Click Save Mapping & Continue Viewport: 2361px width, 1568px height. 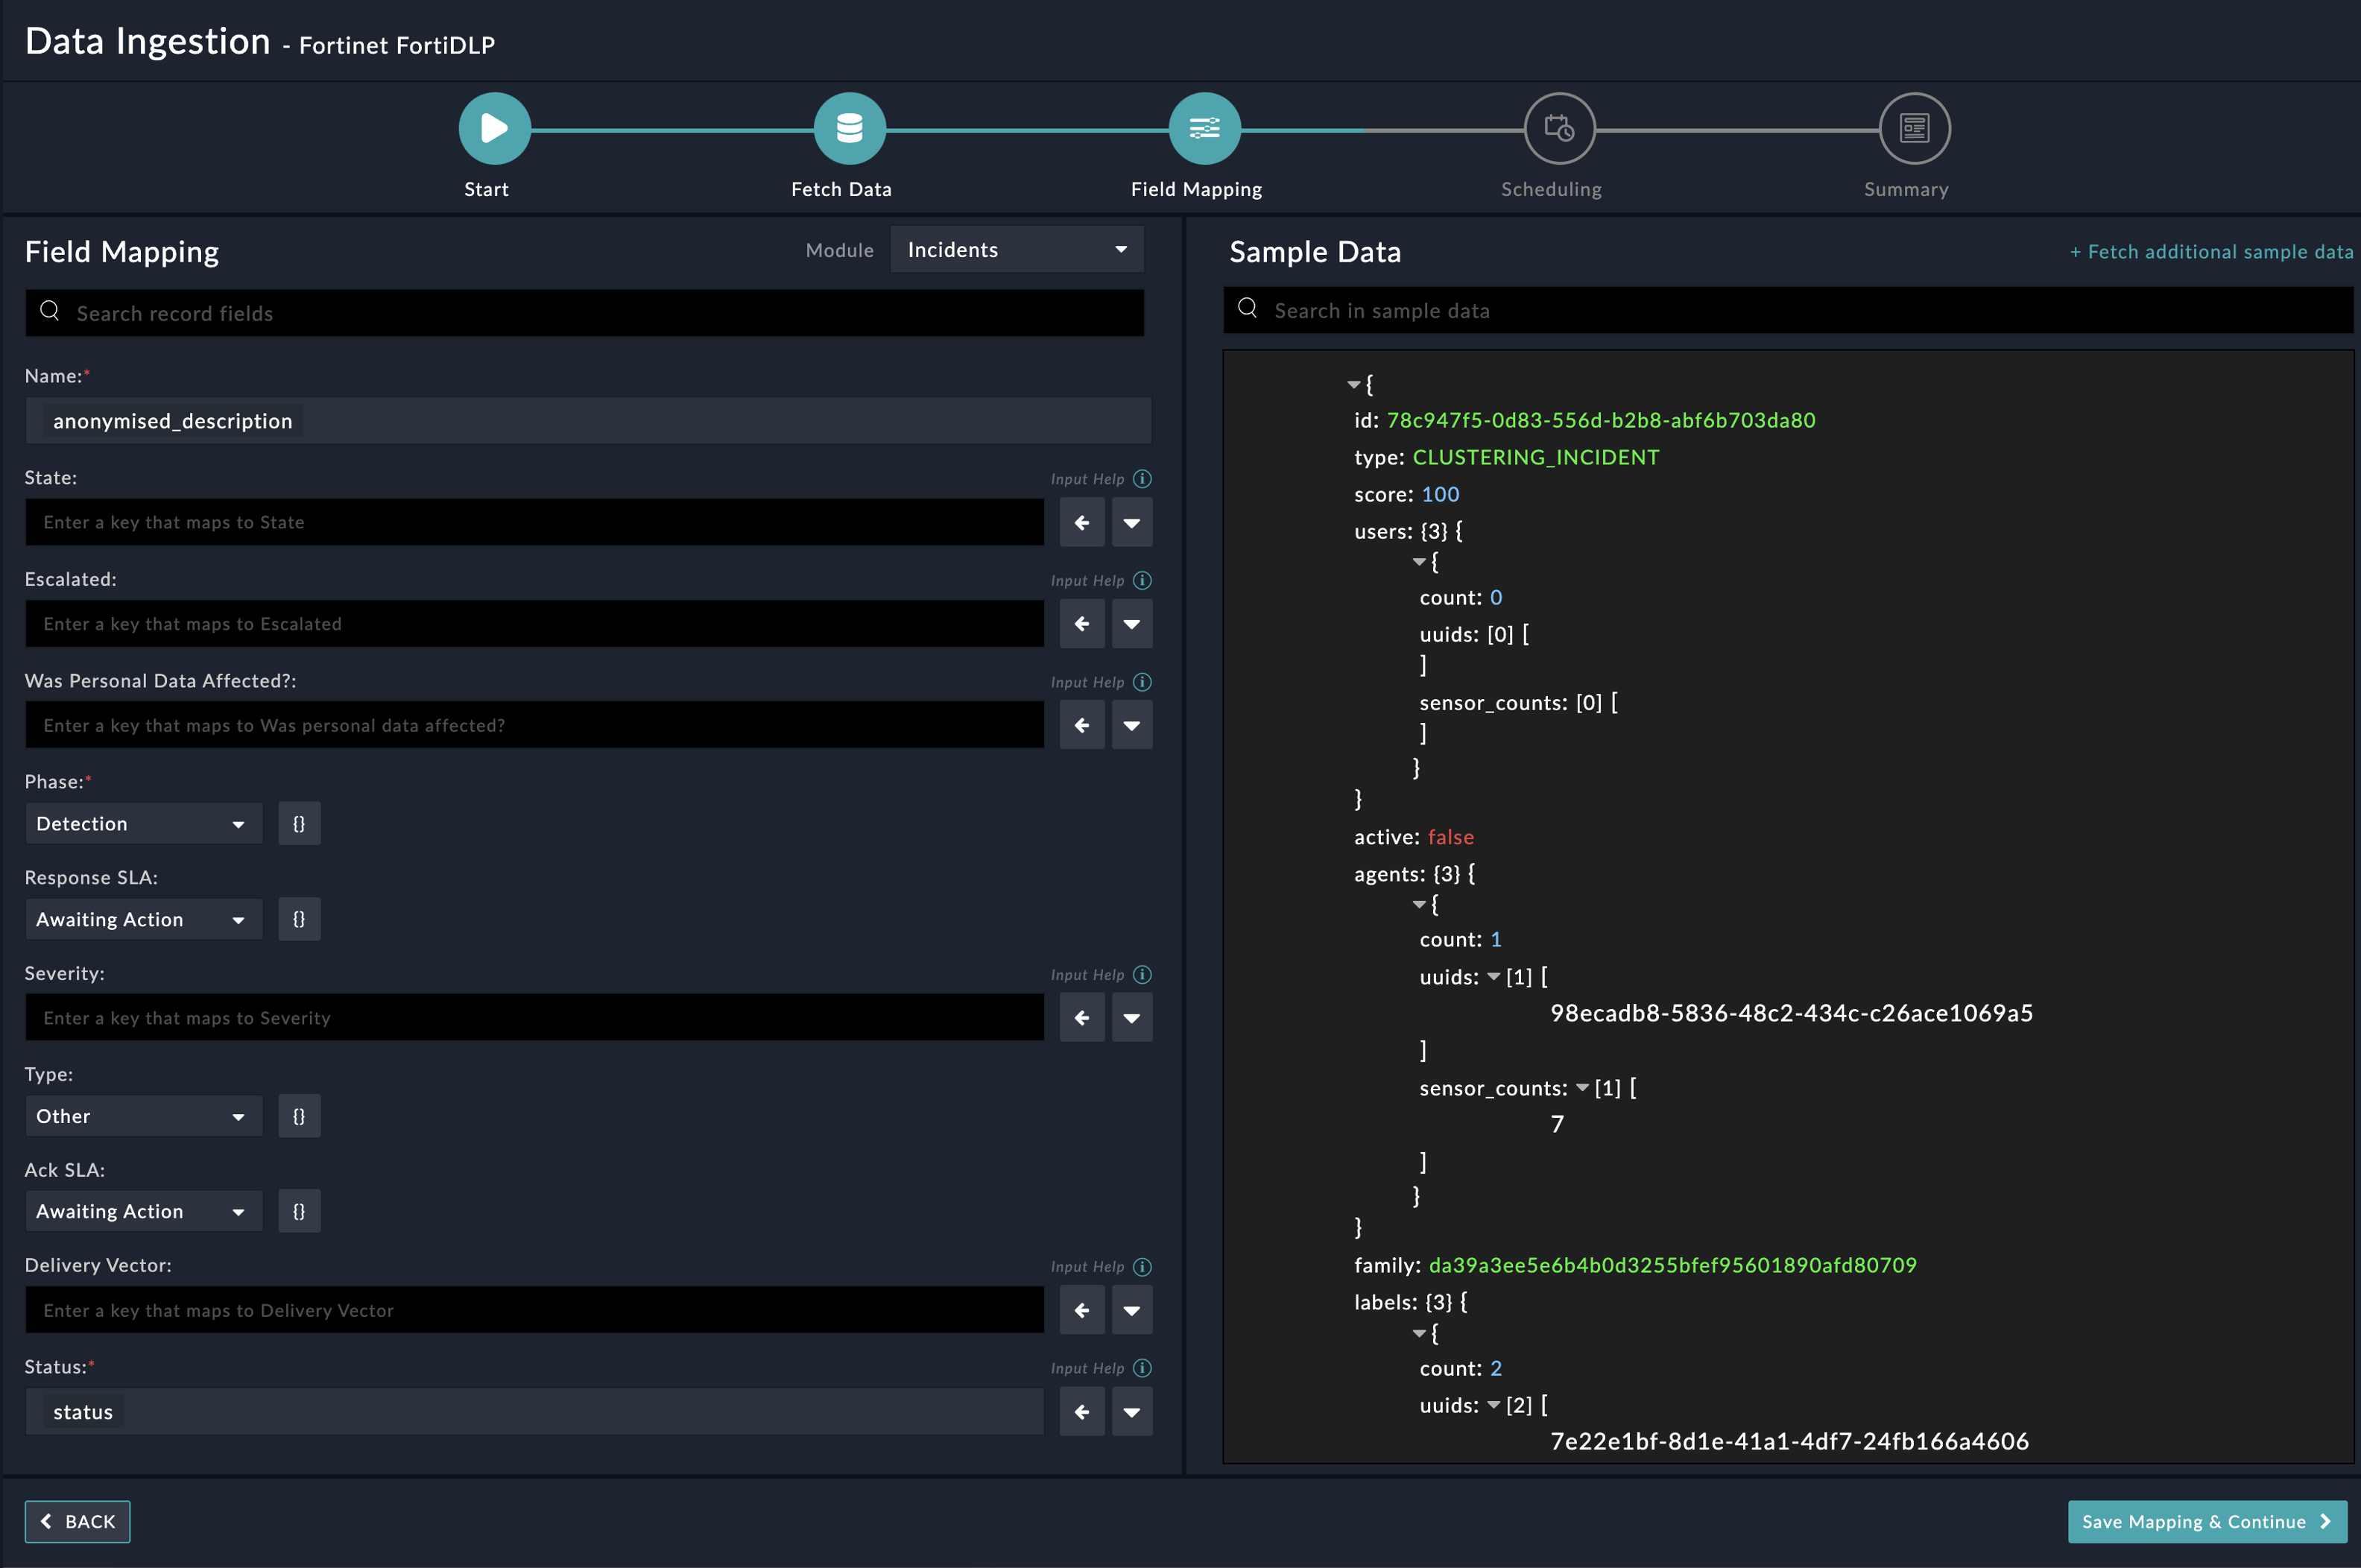coord(2207,1521)
